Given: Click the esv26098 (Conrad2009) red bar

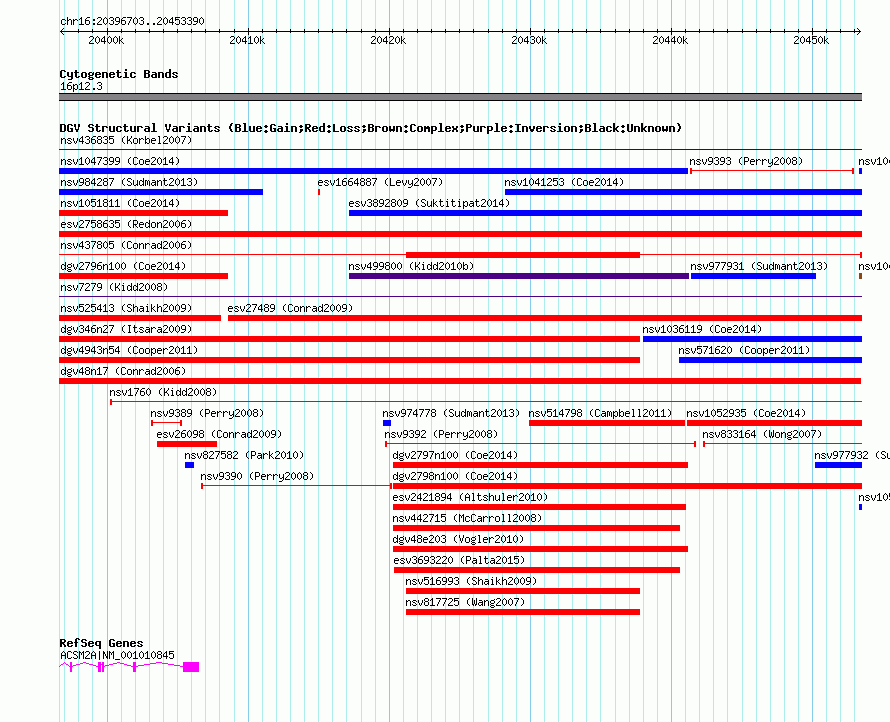Looking at the screenshot, I should click(x=187, y=444).
